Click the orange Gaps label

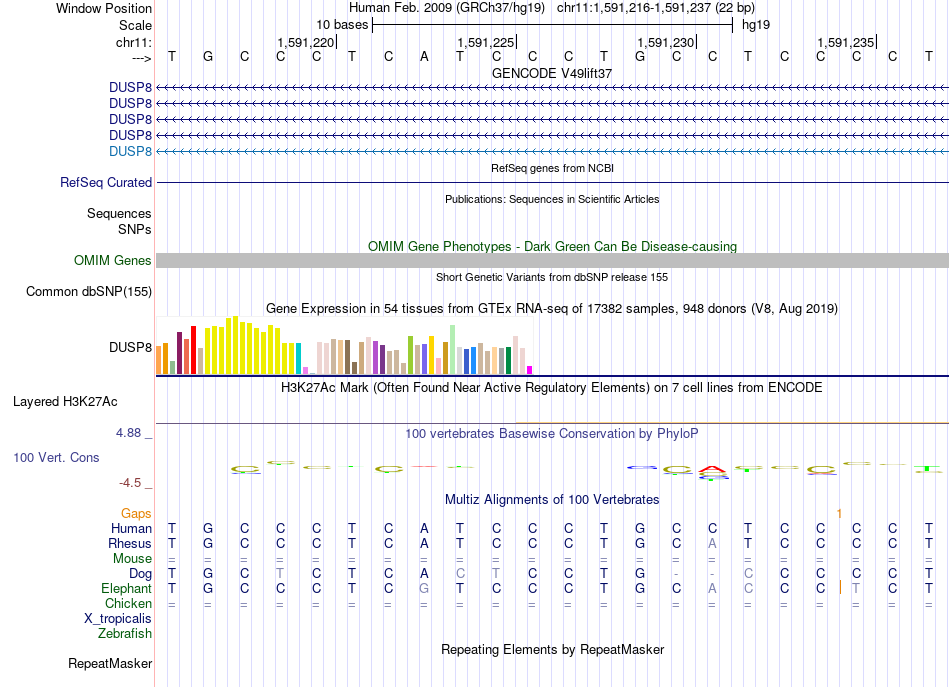pyautogui.click(x=136, y=514)
